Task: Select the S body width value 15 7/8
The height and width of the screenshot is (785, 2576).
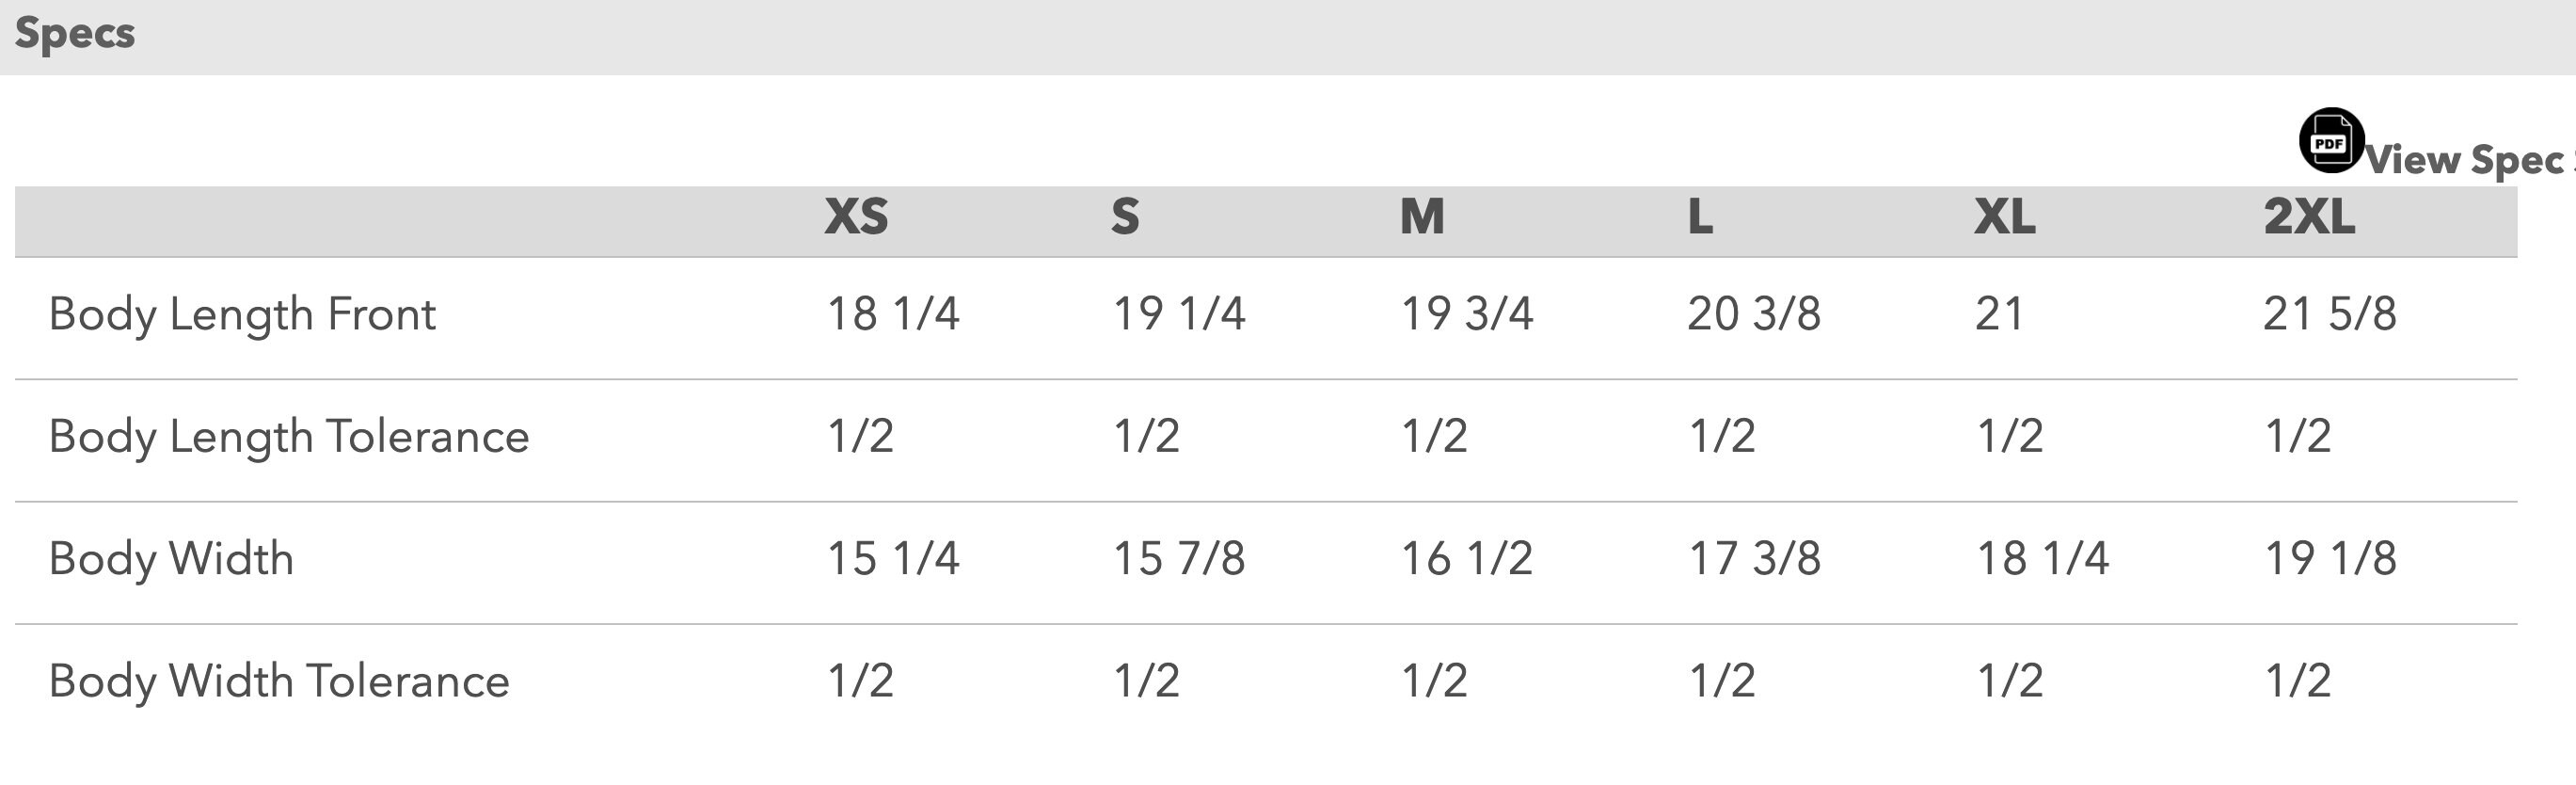Action: click(1180, 559)
